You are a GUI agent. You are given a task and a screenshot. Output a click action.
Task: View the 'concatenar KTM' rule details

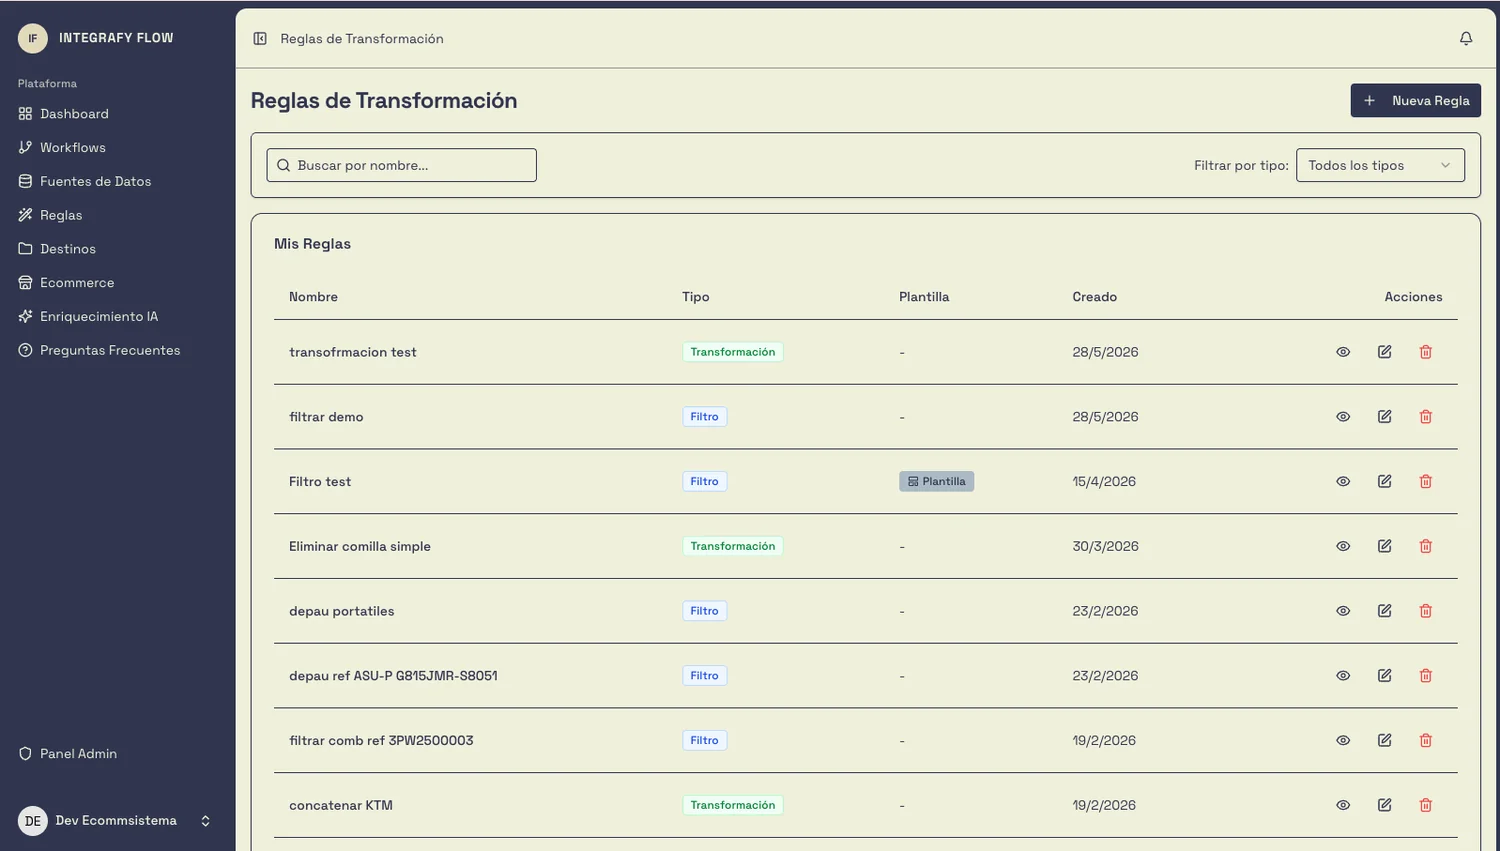(x=1343, y=805)
